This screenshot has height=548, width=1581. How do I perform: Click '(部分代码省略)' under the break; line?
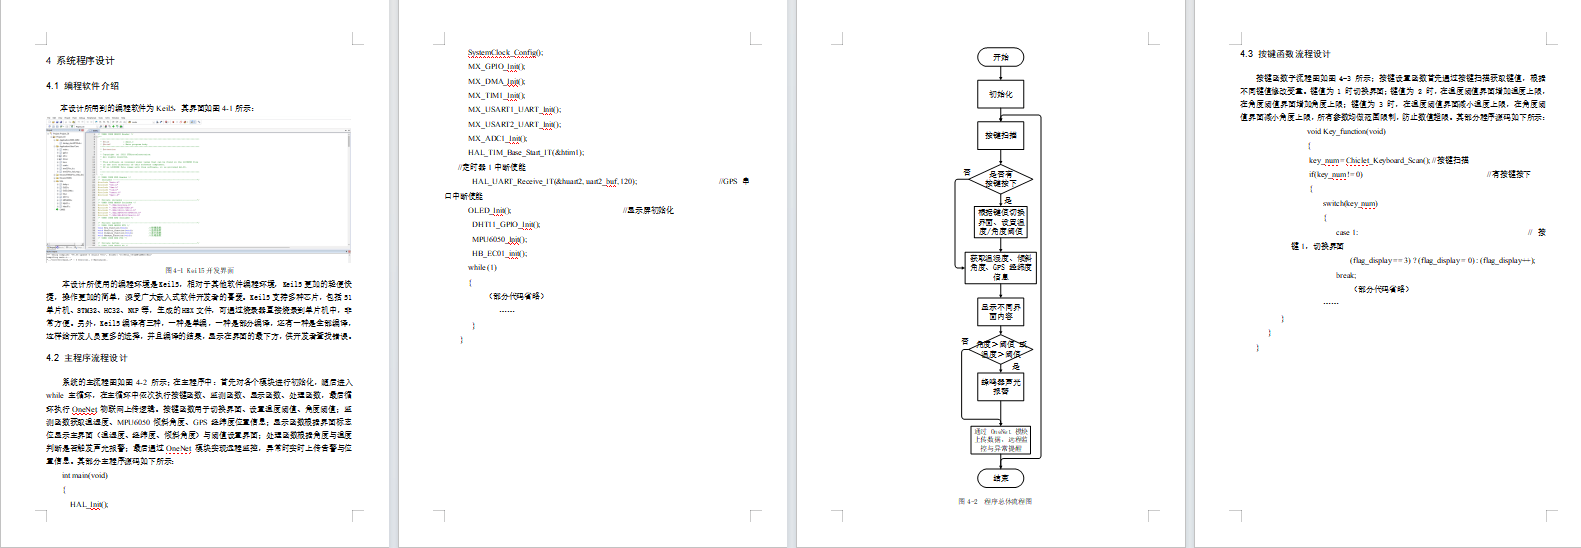1381,290
